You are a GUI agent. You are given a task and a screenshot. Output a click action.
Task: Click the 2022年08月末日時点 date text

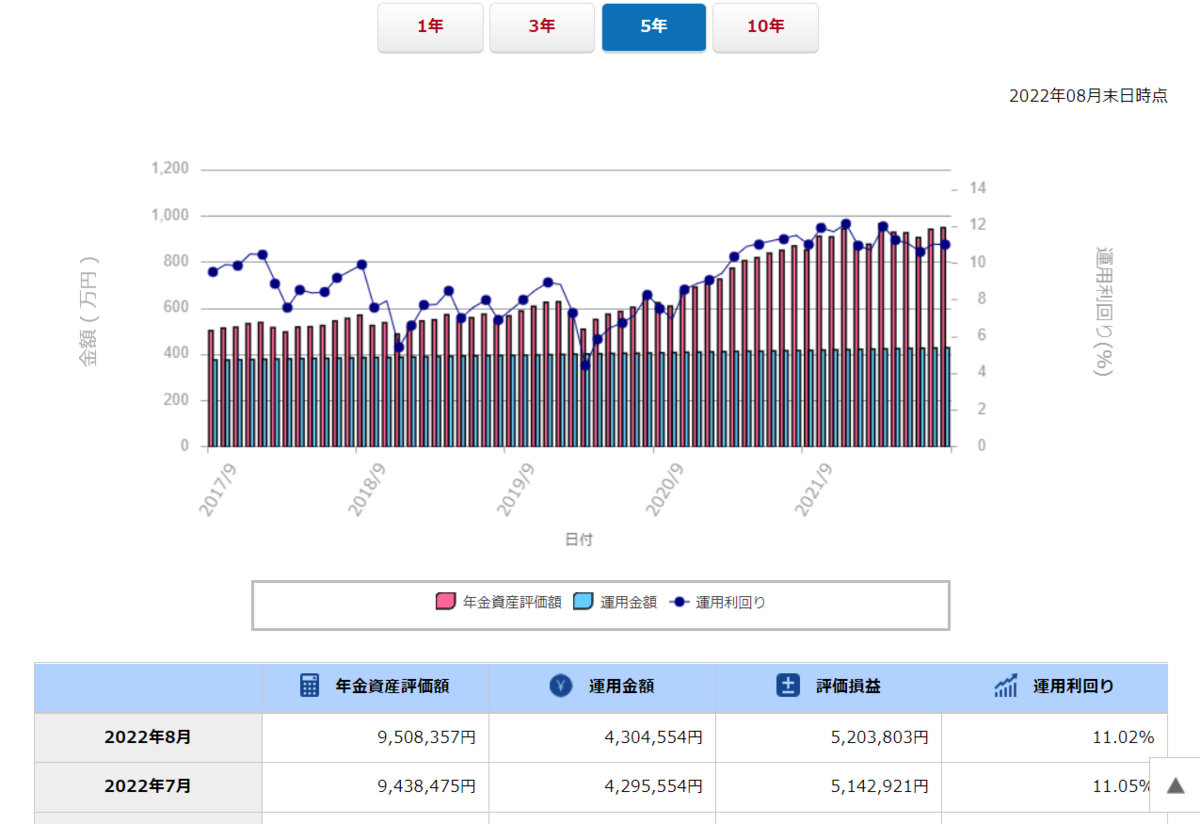tap(1088, 96)
